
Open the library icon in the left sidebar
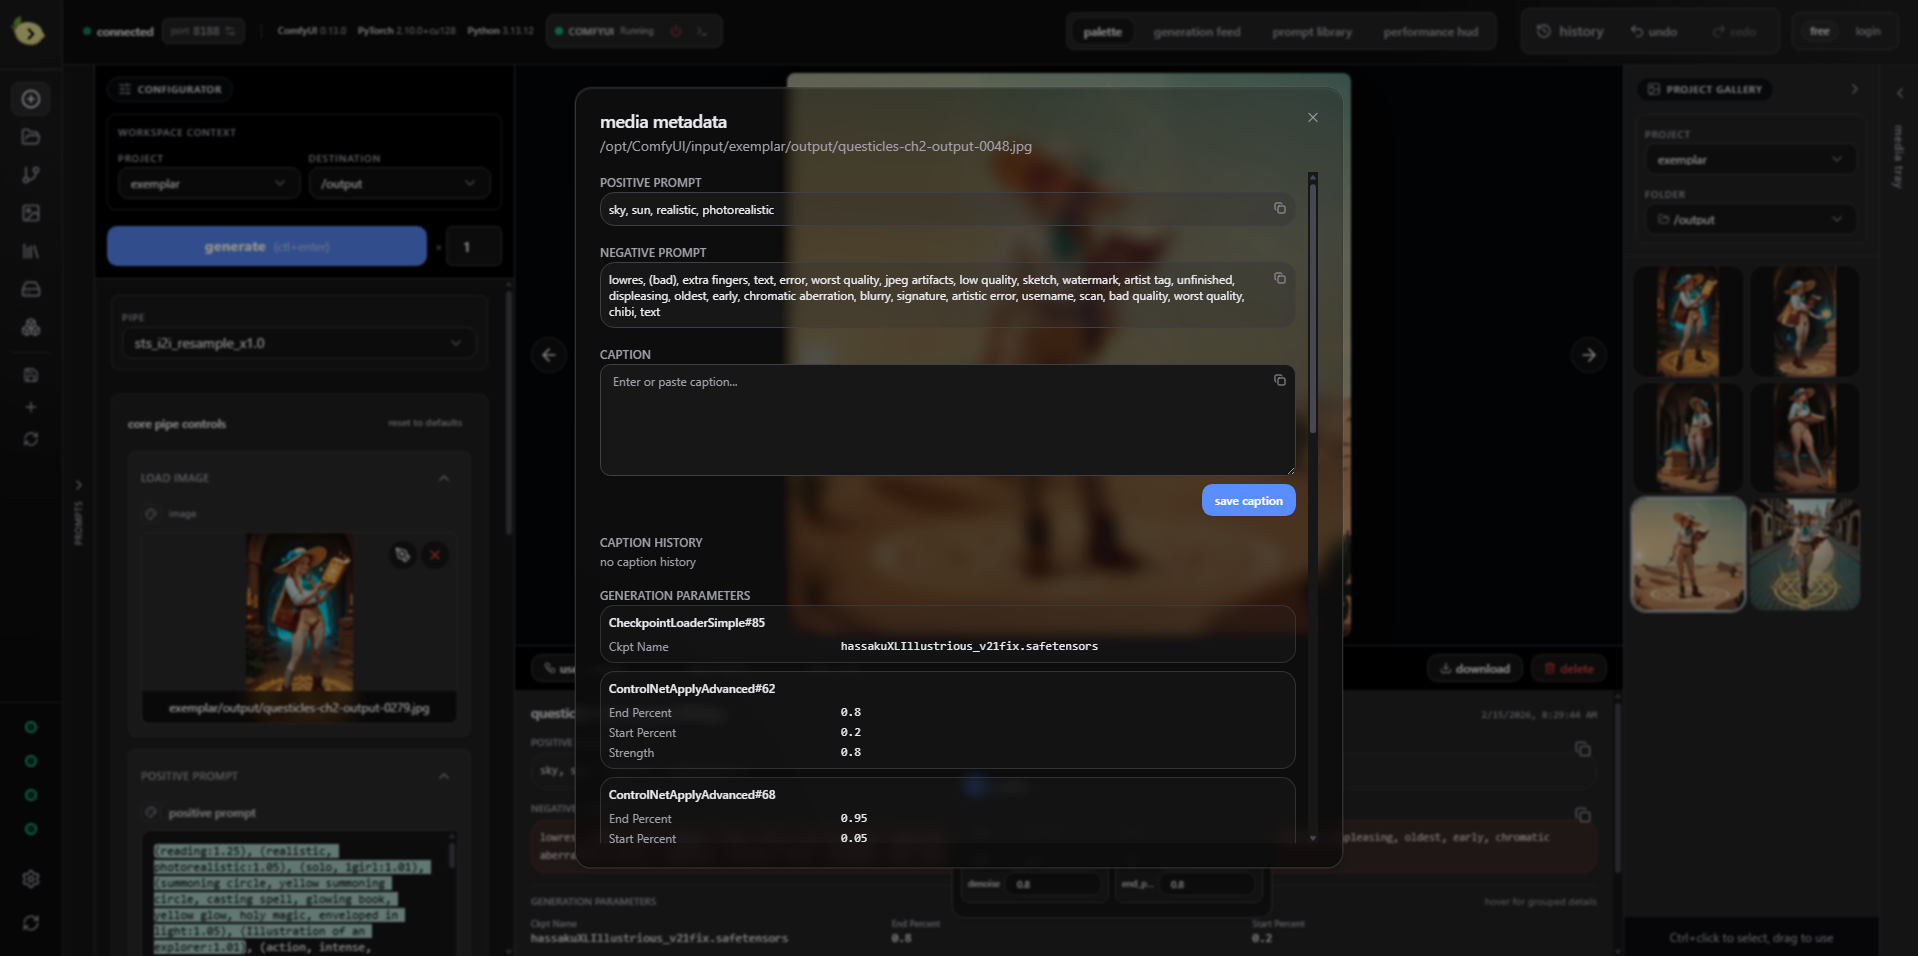[30, 251]
